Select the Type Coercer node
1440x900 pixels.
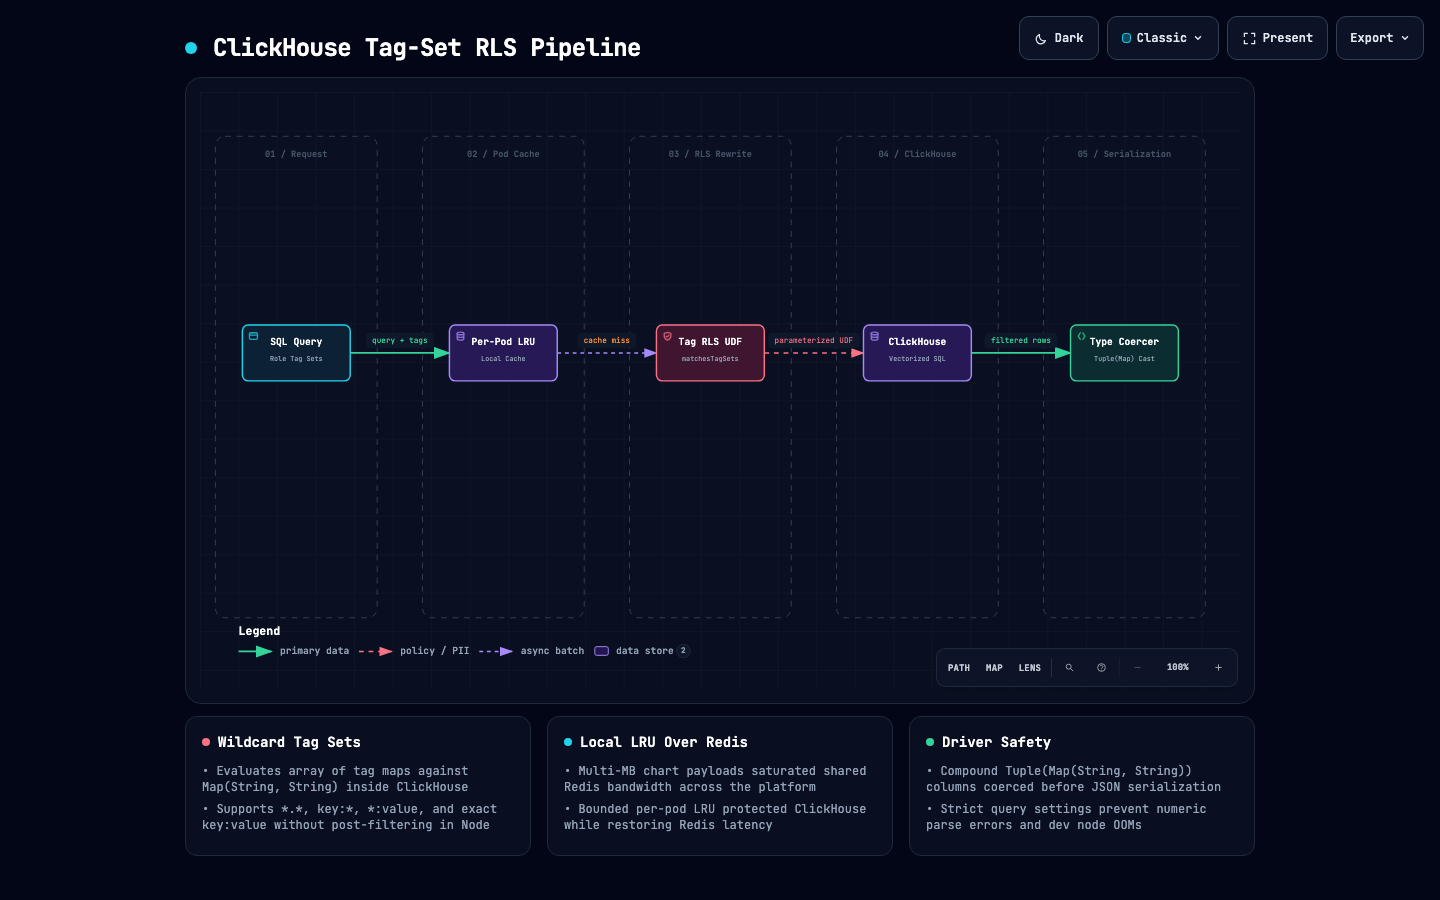click(x=1124, y=353)
